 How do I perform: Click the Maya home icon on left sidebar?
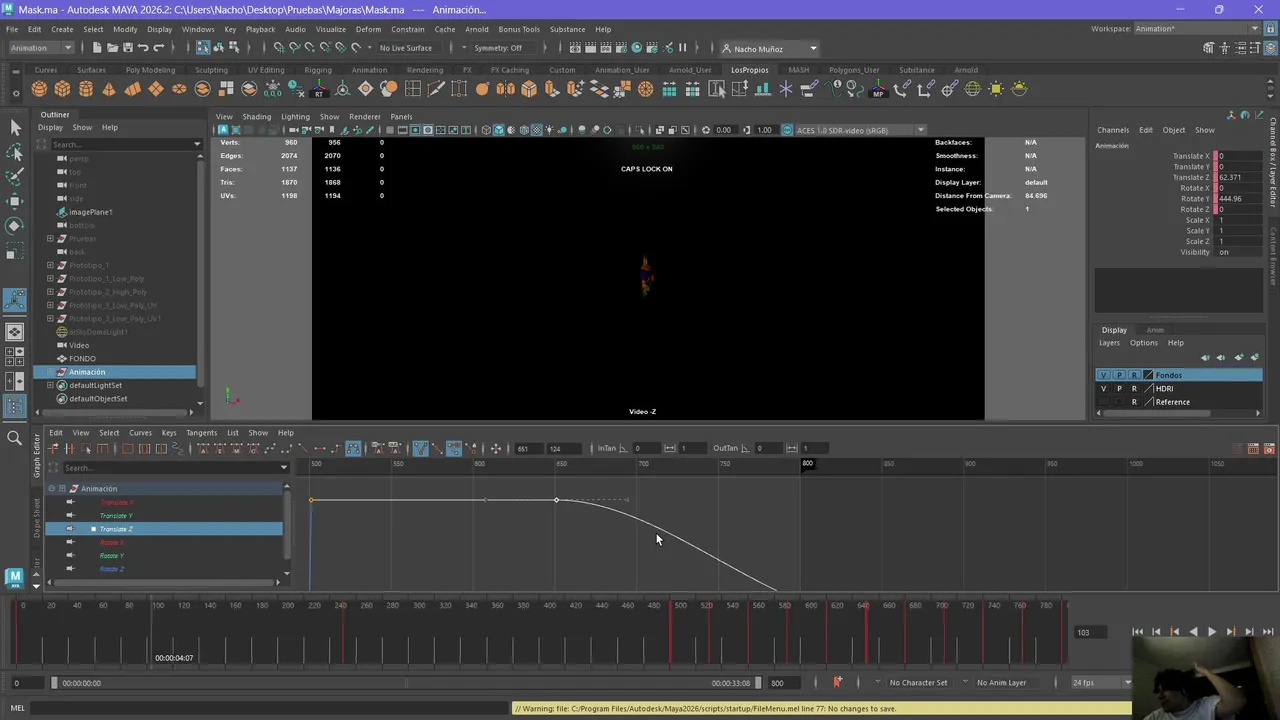coord(14,576)
